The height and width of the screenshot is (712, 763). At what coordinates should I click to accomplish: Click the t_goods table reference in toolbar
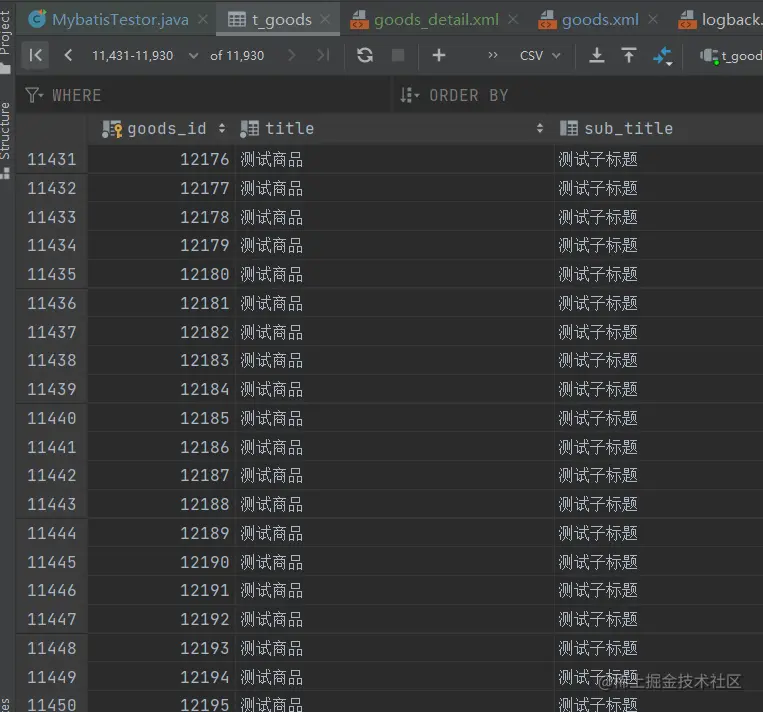731,56
